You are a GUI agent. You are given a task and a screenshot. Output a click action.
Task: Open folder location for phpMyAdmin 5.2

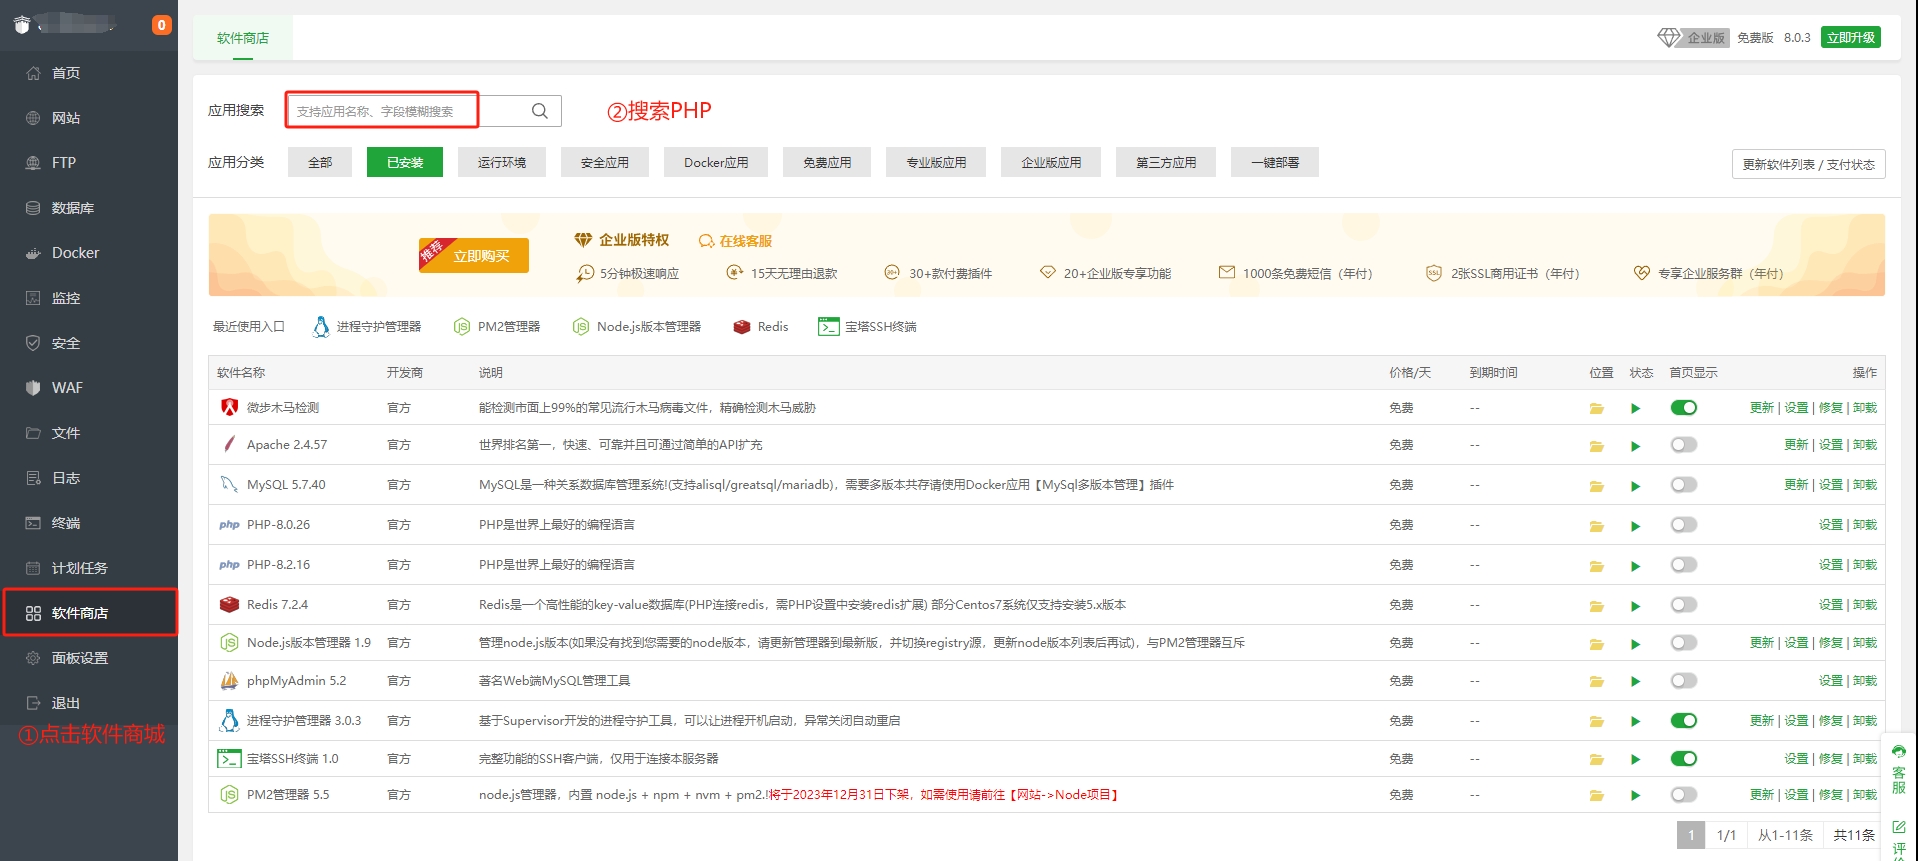1597,682
